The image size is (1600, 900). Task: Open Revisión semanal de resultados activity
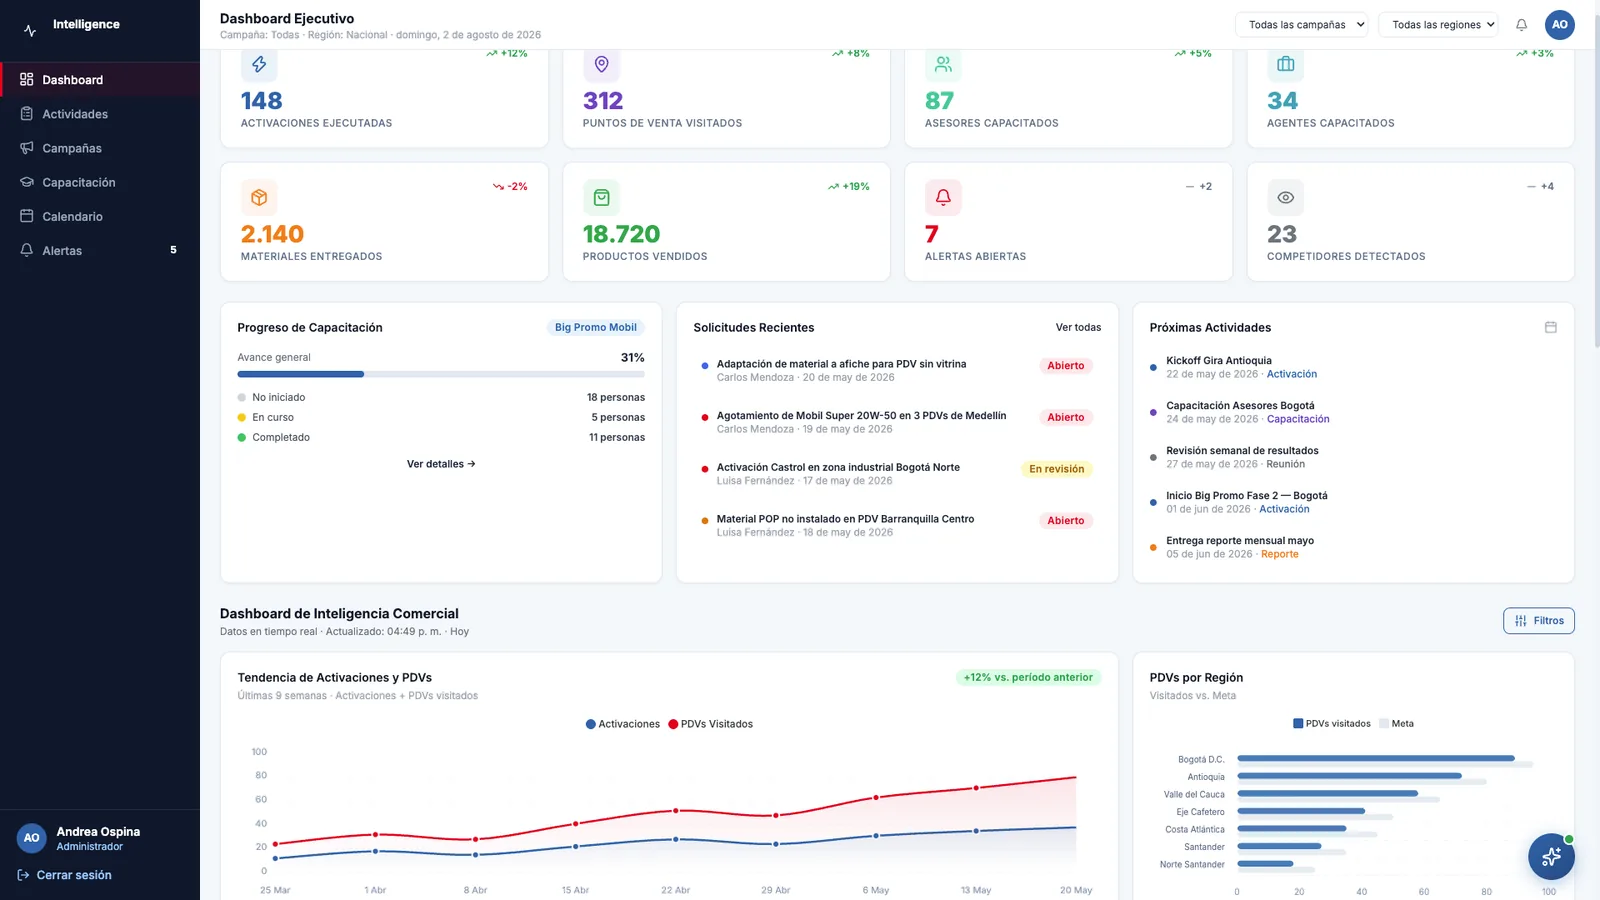pyautogui.click(x=1353, y=457)
